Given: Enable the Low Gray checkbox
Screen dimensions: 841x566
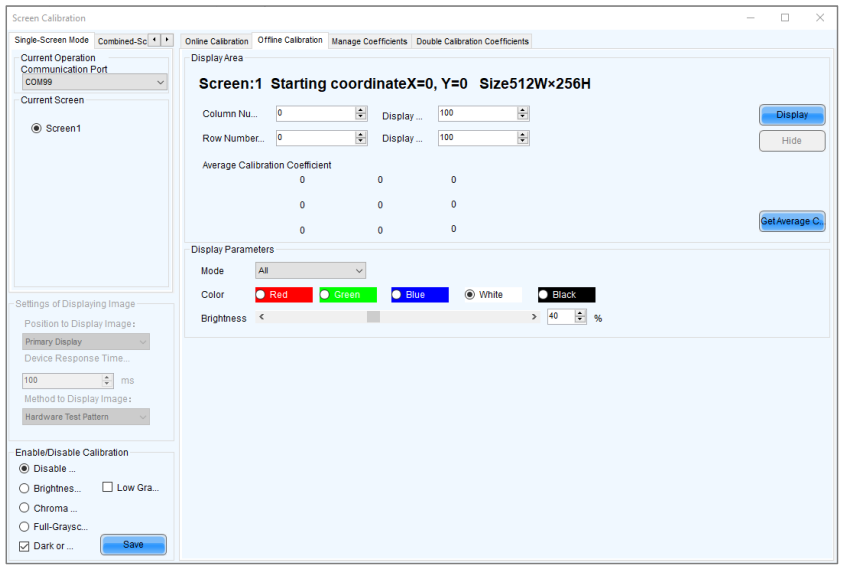Looking at the screenshot, I should pos(107,487).
